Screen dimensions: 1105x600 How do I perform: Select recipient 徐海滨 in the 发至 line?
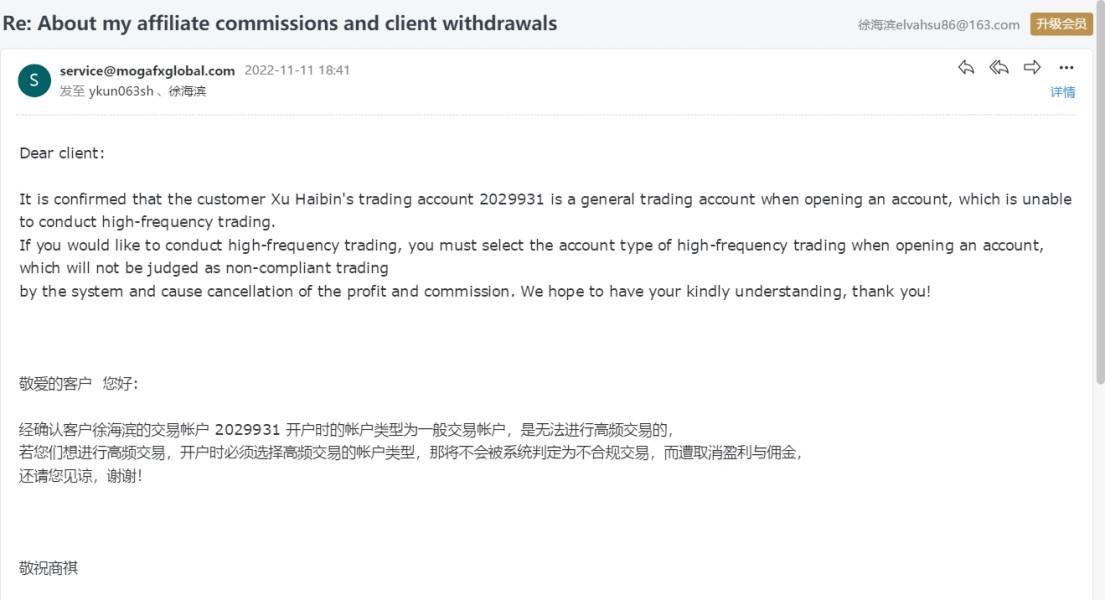(187, 91)
